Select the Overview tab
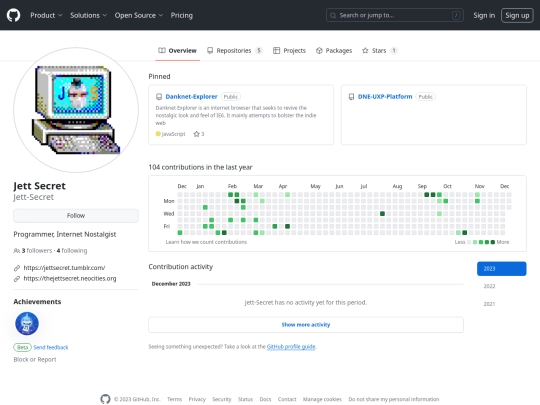The image size is (540, 405). pos(177,51)
